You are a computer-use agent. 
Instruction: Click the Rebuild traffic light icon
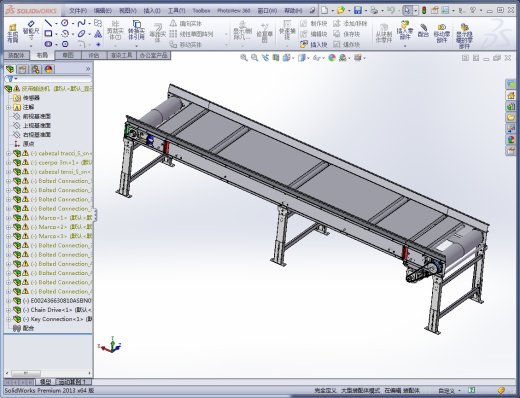(424, 10)
